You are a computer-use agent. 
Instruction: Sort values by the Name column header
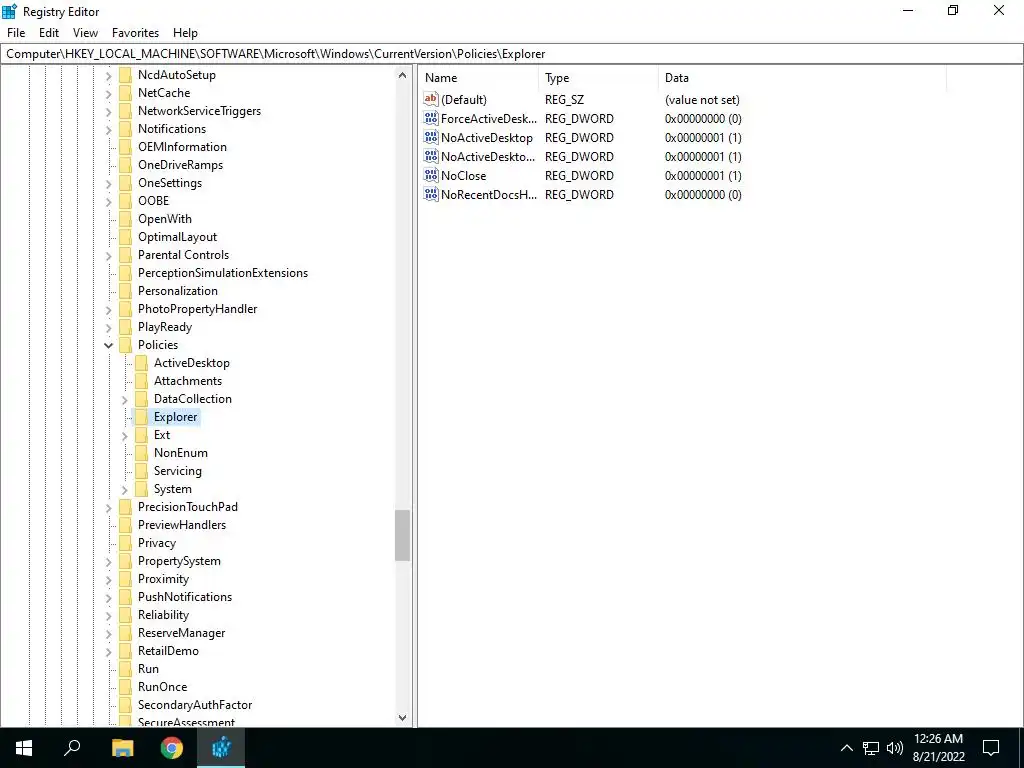[479, 78]
